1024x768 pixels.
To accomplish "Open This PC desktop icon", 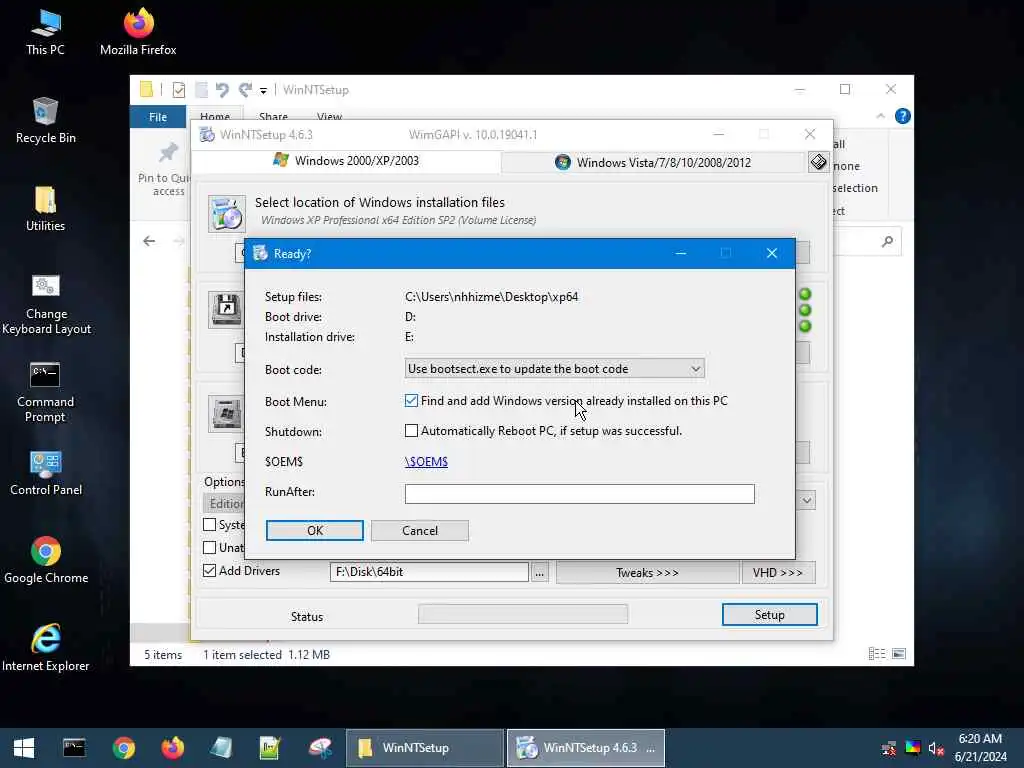I will (x=45, y=31).
